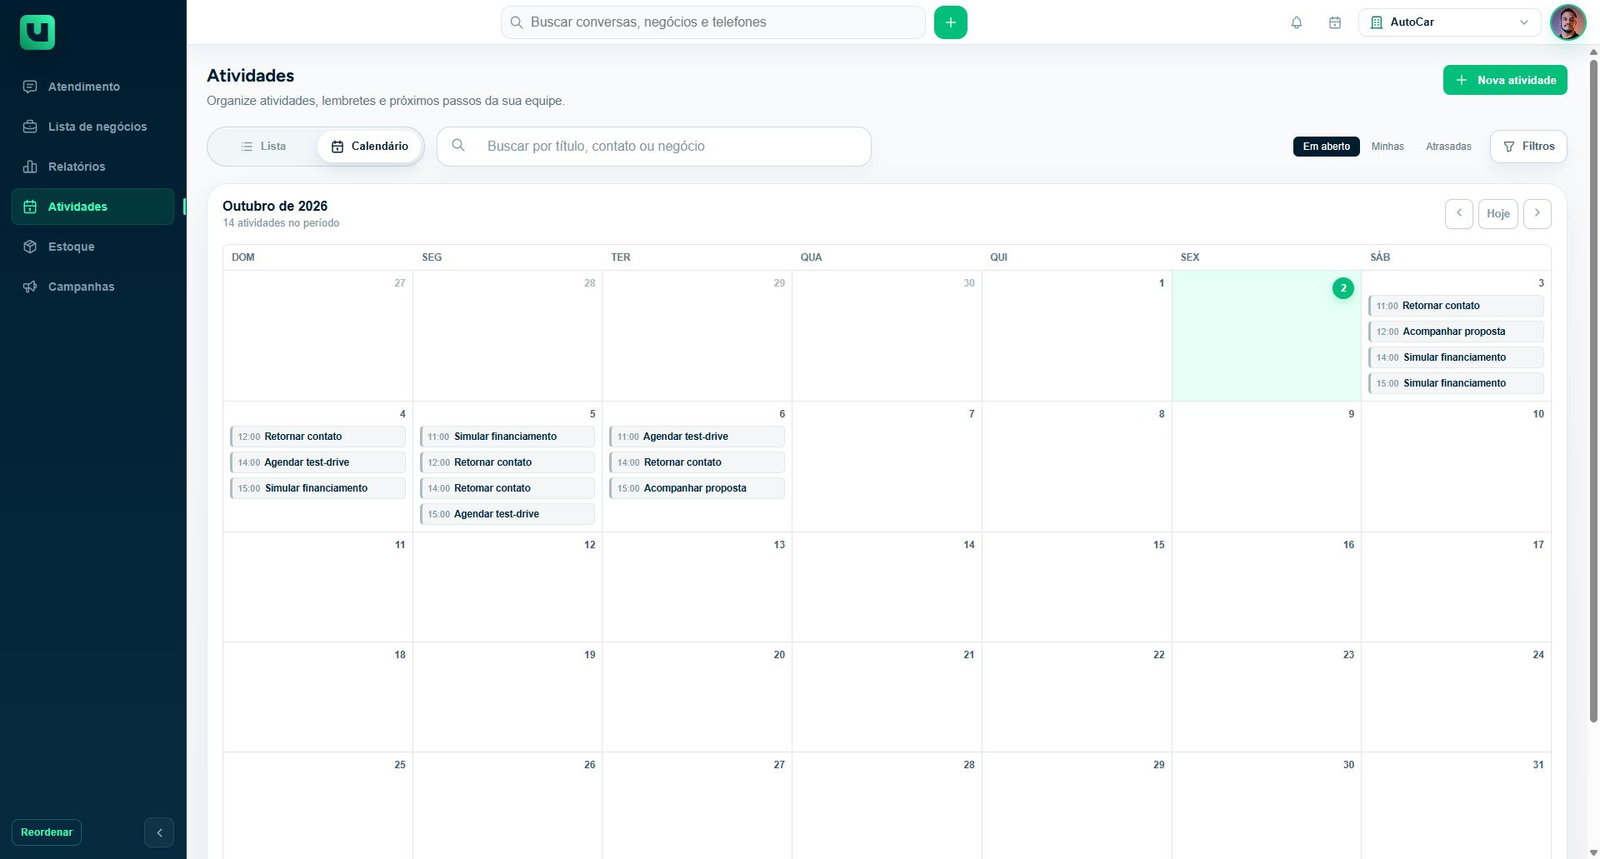Click the Nova atividade button
The height and width of the screenshot is (859, 1600).
[x=1505, y=80]
